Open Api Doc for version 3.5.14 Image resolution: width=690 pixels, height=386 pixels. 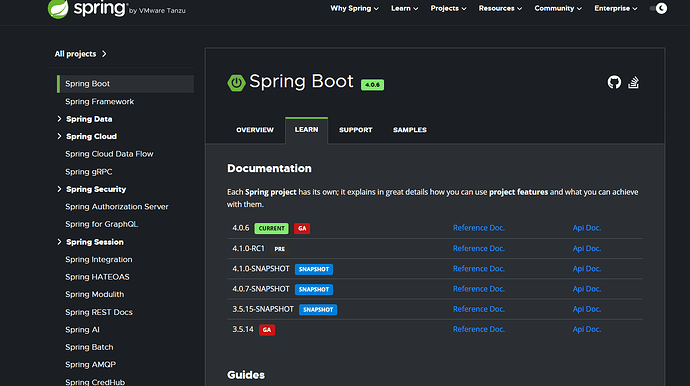point(587,329)
